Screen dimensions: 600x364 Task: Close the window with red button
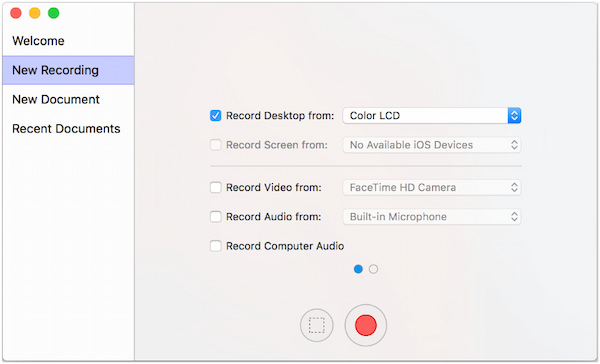pyautogui.click(x=16, y=13)
